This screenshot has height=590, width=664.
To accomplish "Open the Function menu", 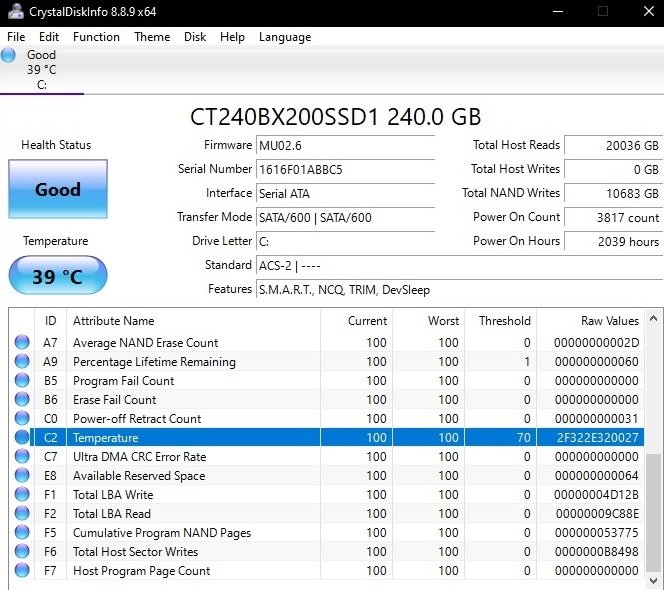I will (x=96, y=37).
